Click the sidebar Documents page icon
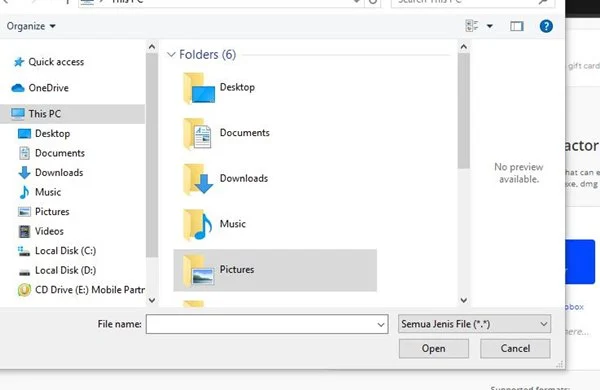 click(24, 153)
